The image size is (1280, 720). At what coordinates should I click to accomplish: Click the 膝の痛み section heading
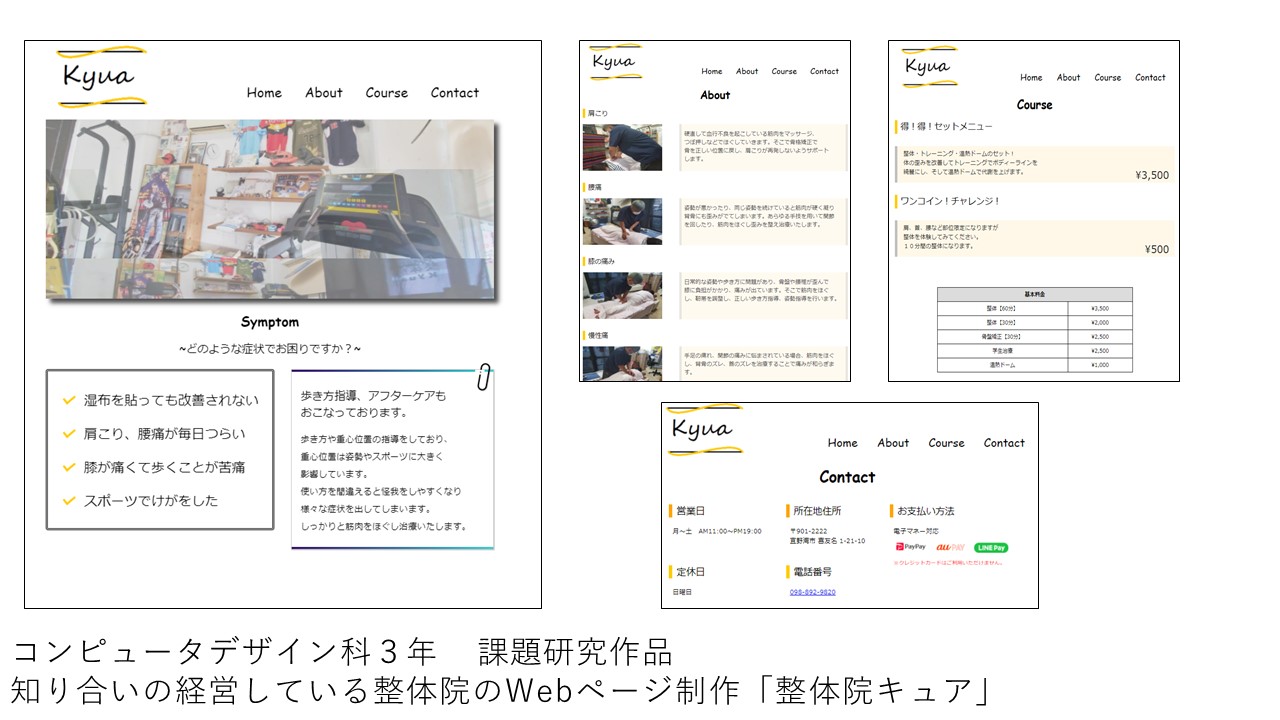pos(601,261)
